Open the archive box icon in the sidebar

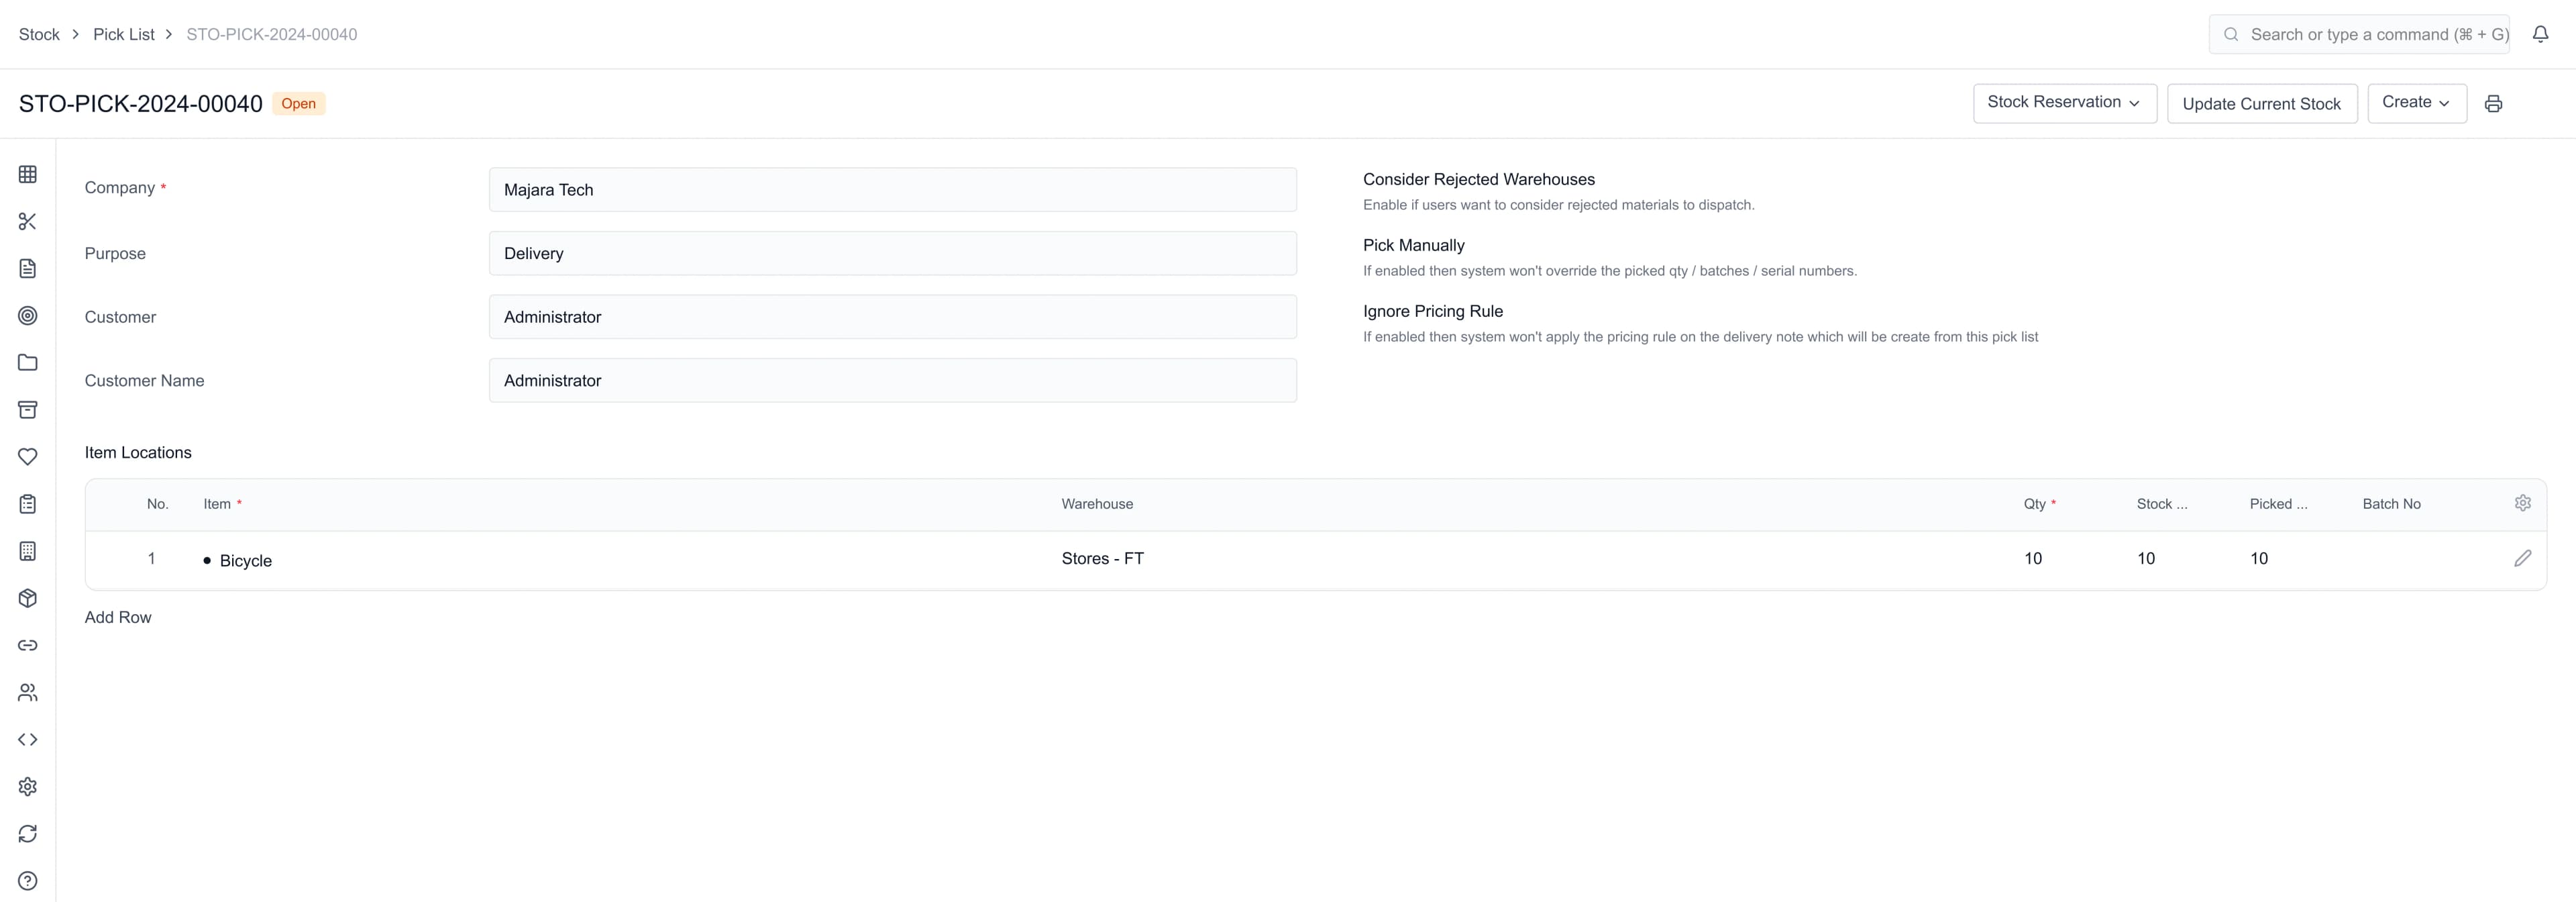pos(27,410)
